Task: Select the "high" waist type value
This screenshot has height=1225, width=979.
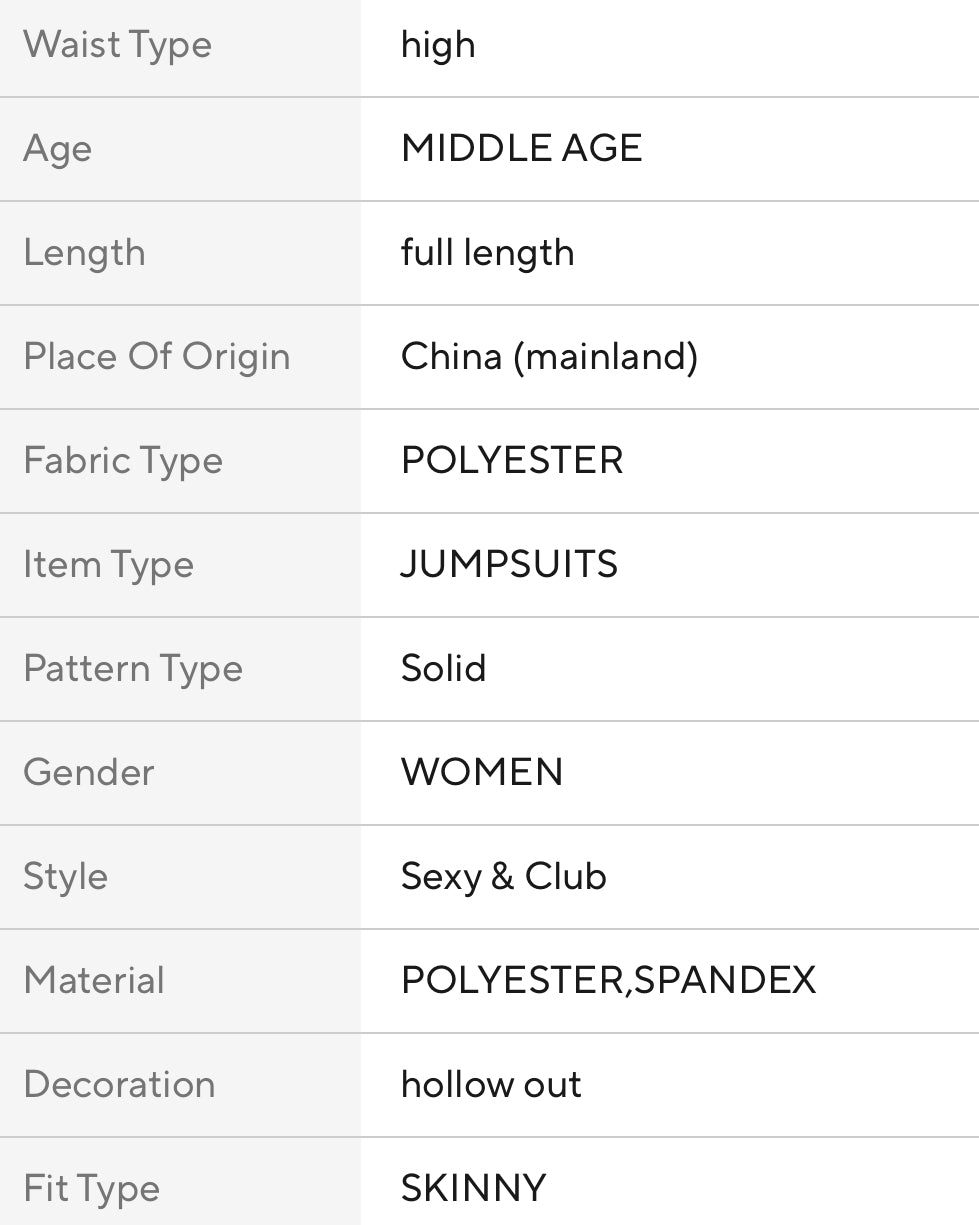Action: tap(438, 46)
